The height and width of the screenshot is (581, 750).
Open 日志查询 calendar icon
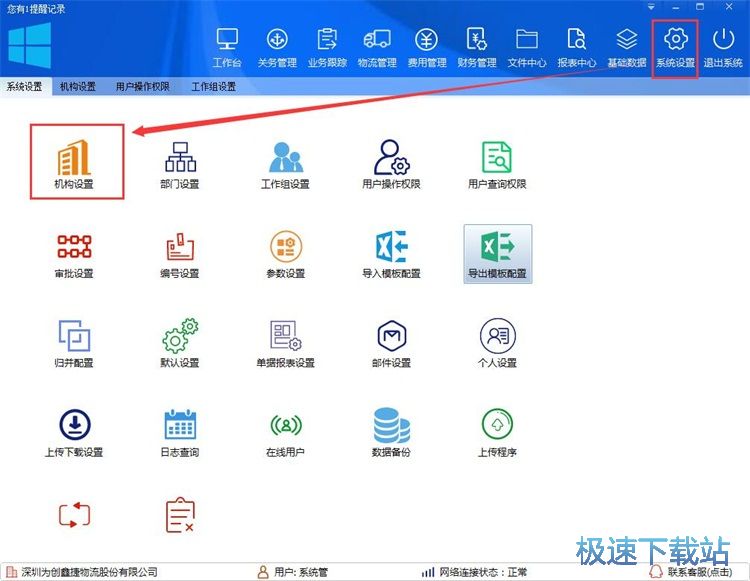click(180, 433)
